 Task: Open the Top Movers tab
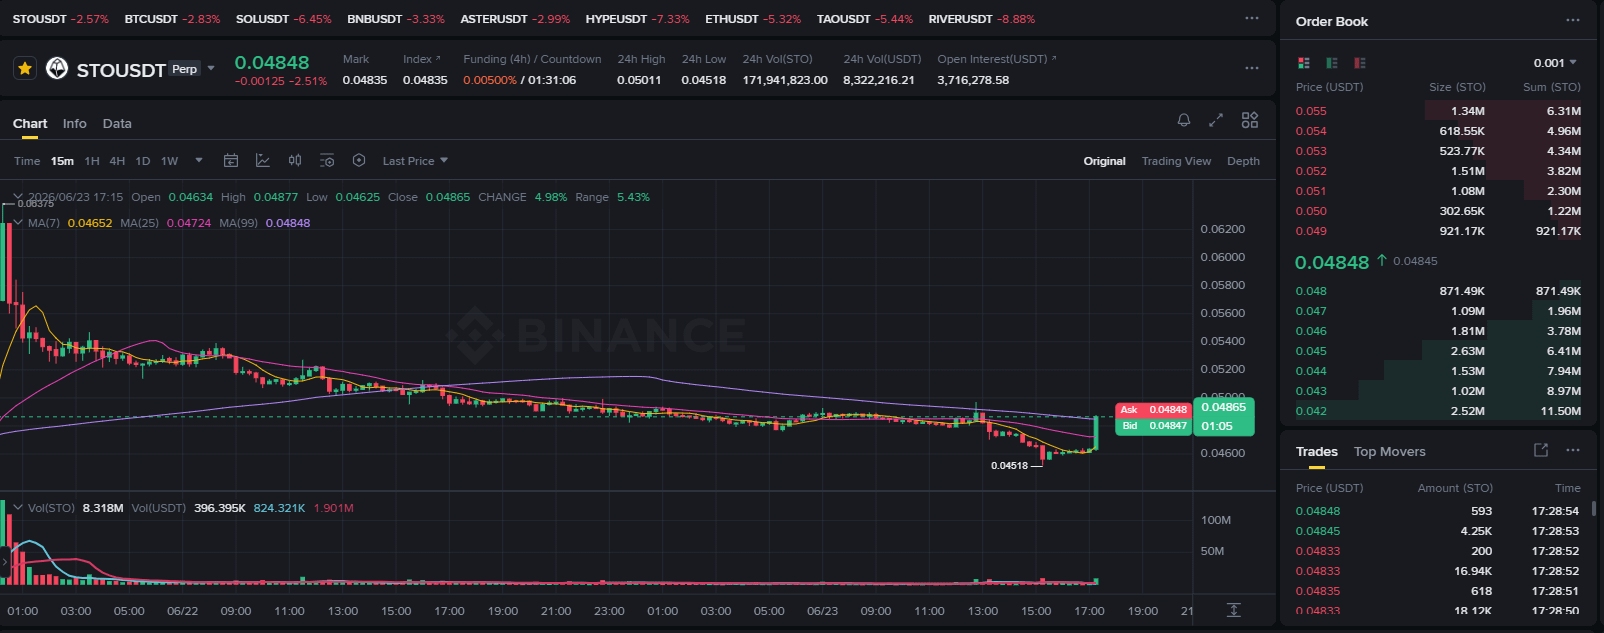(x=1390, y=452)
